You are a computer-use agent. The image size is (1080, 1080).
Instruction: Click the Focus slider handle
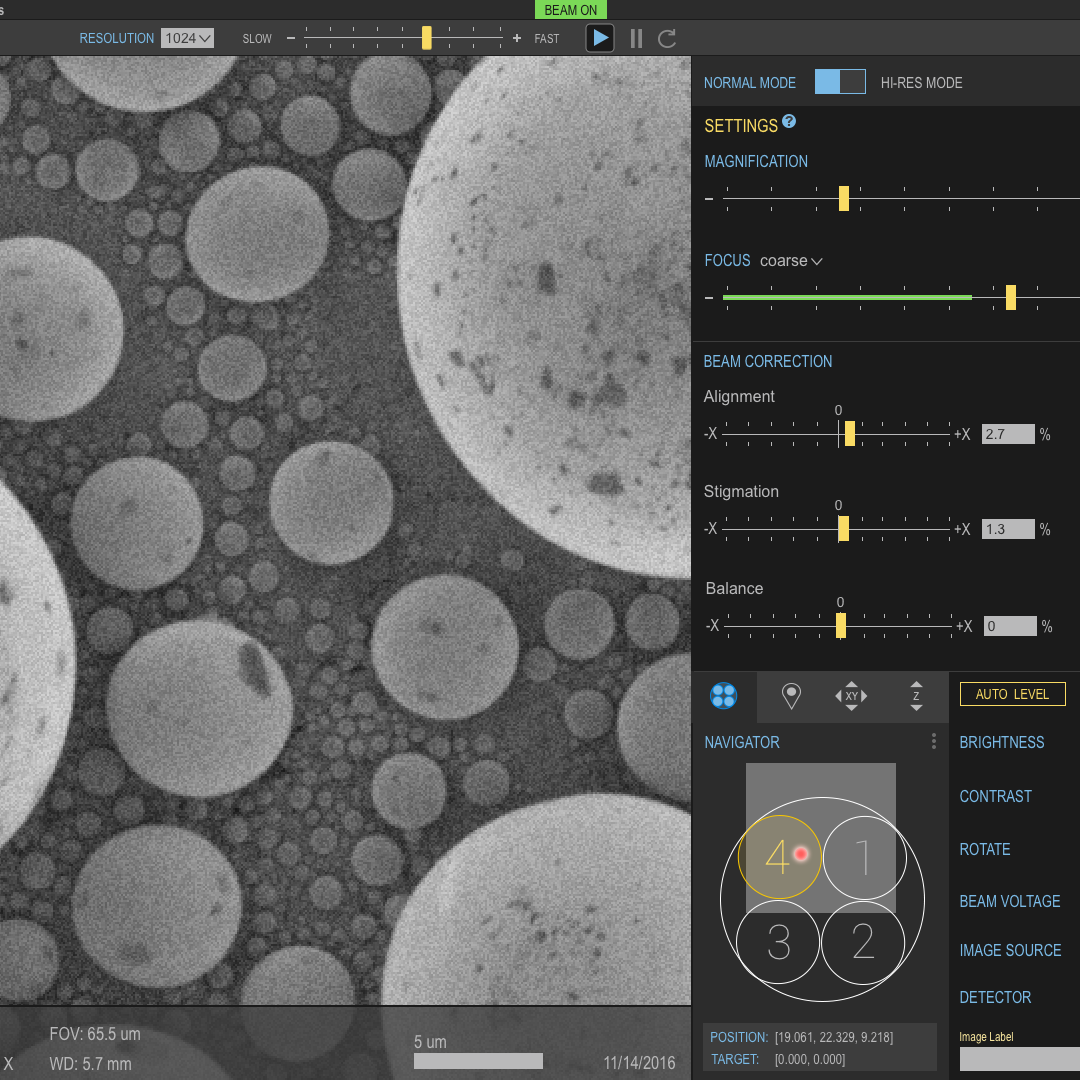1010,297
